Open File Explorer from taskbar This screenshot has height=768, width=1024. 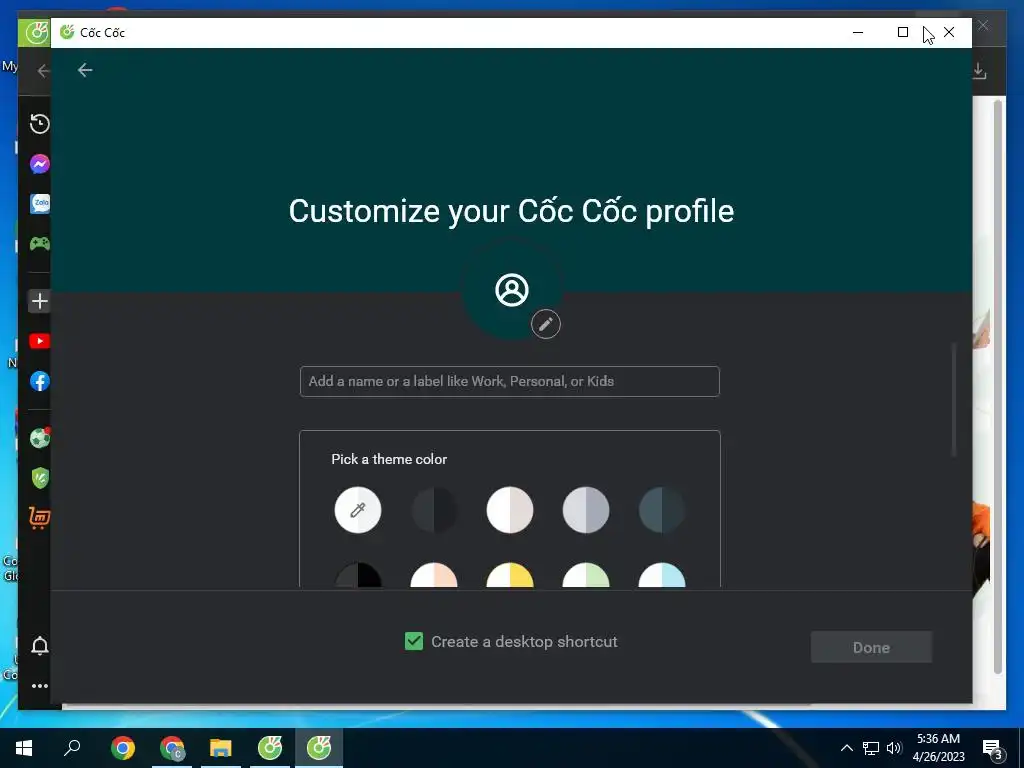click(x=221, y=748)
